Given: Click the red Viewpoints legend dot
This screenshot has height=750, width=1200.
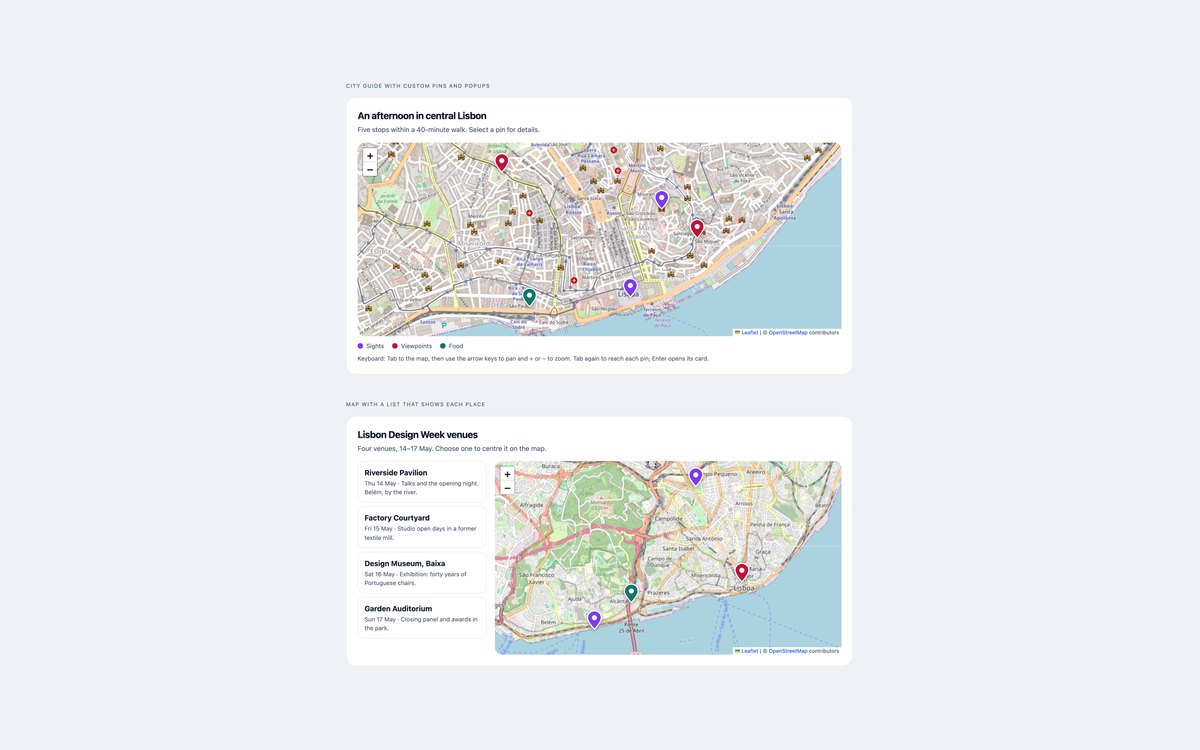Looking at the screenshot, I should pyautogui.click(x=395, y=346).
